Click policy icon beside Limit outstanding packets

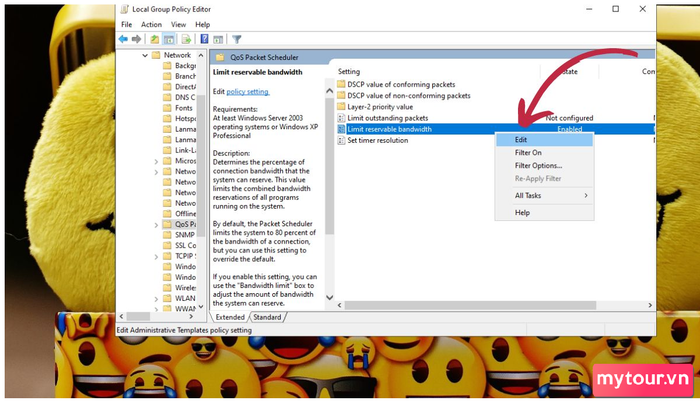(x=342, y=118)
